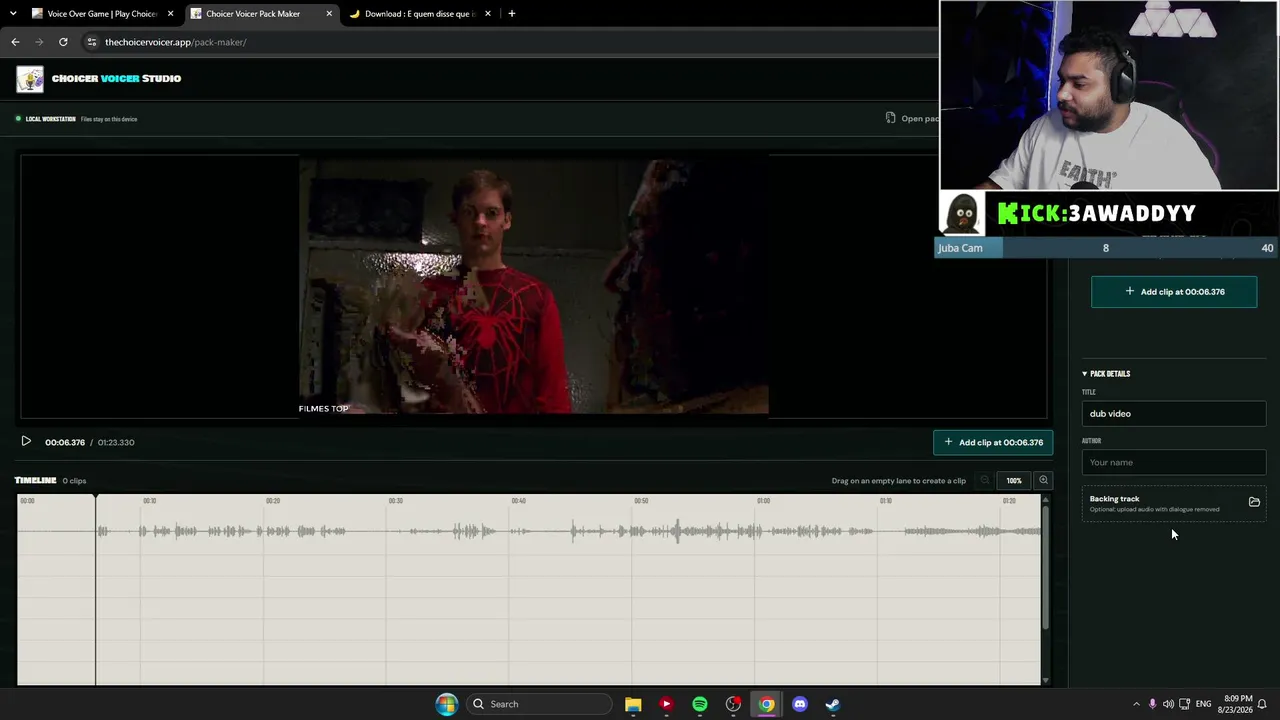The height and width of the screenshot is (720, 1280).
Task: View site information icon
Action: (91, 42)
